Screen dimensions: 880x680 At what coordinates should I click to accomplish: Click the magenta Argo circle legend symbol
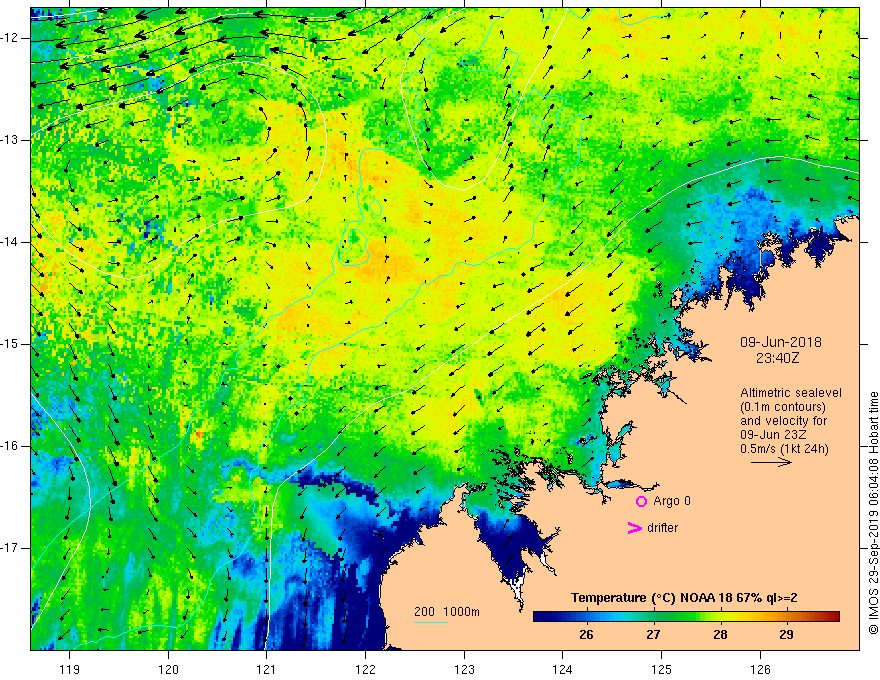[x=641, y=502]
